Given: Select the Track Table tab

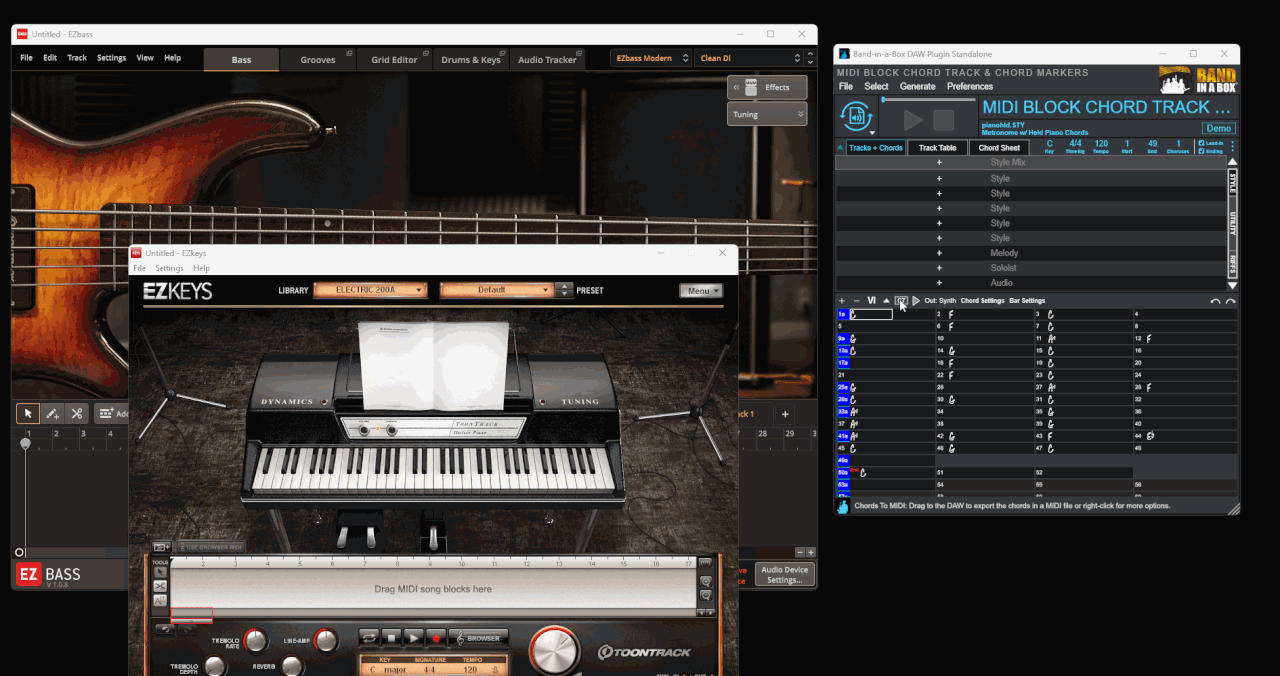Looking at the screenshot, I should coord(937,148).
